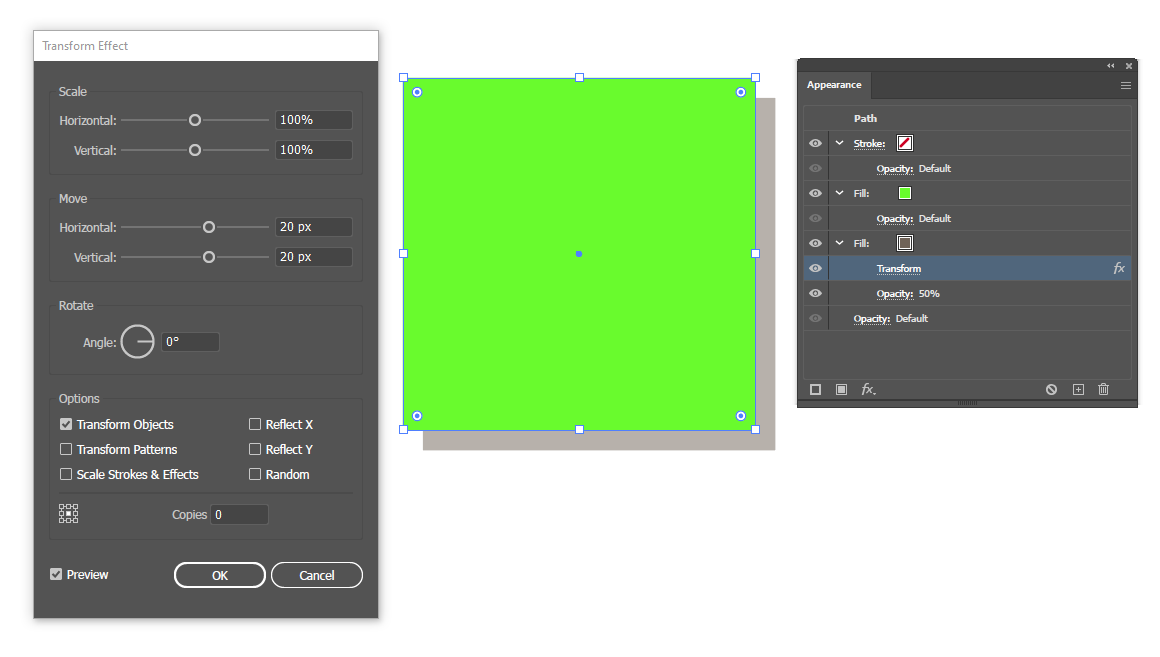Click the fx icon on Transform row

[1119, 269]
